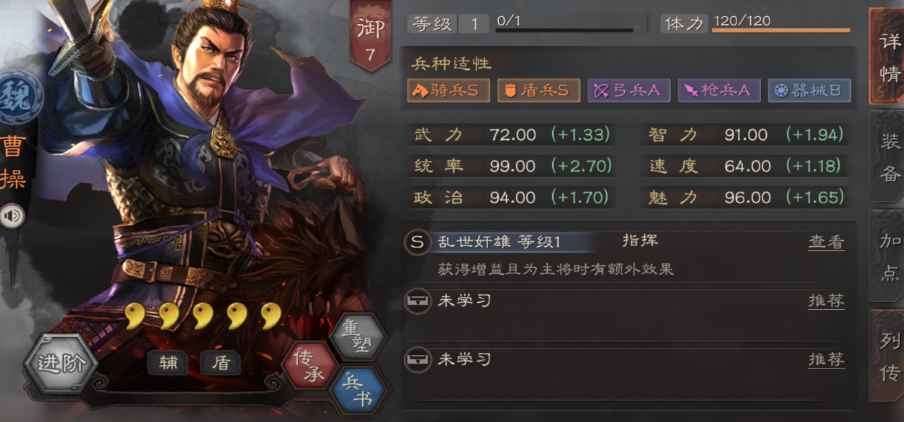904x422 pixels.
Task: Click 查看 link for 乱世奸雄 skill
Action: click(x=826, y=242)
